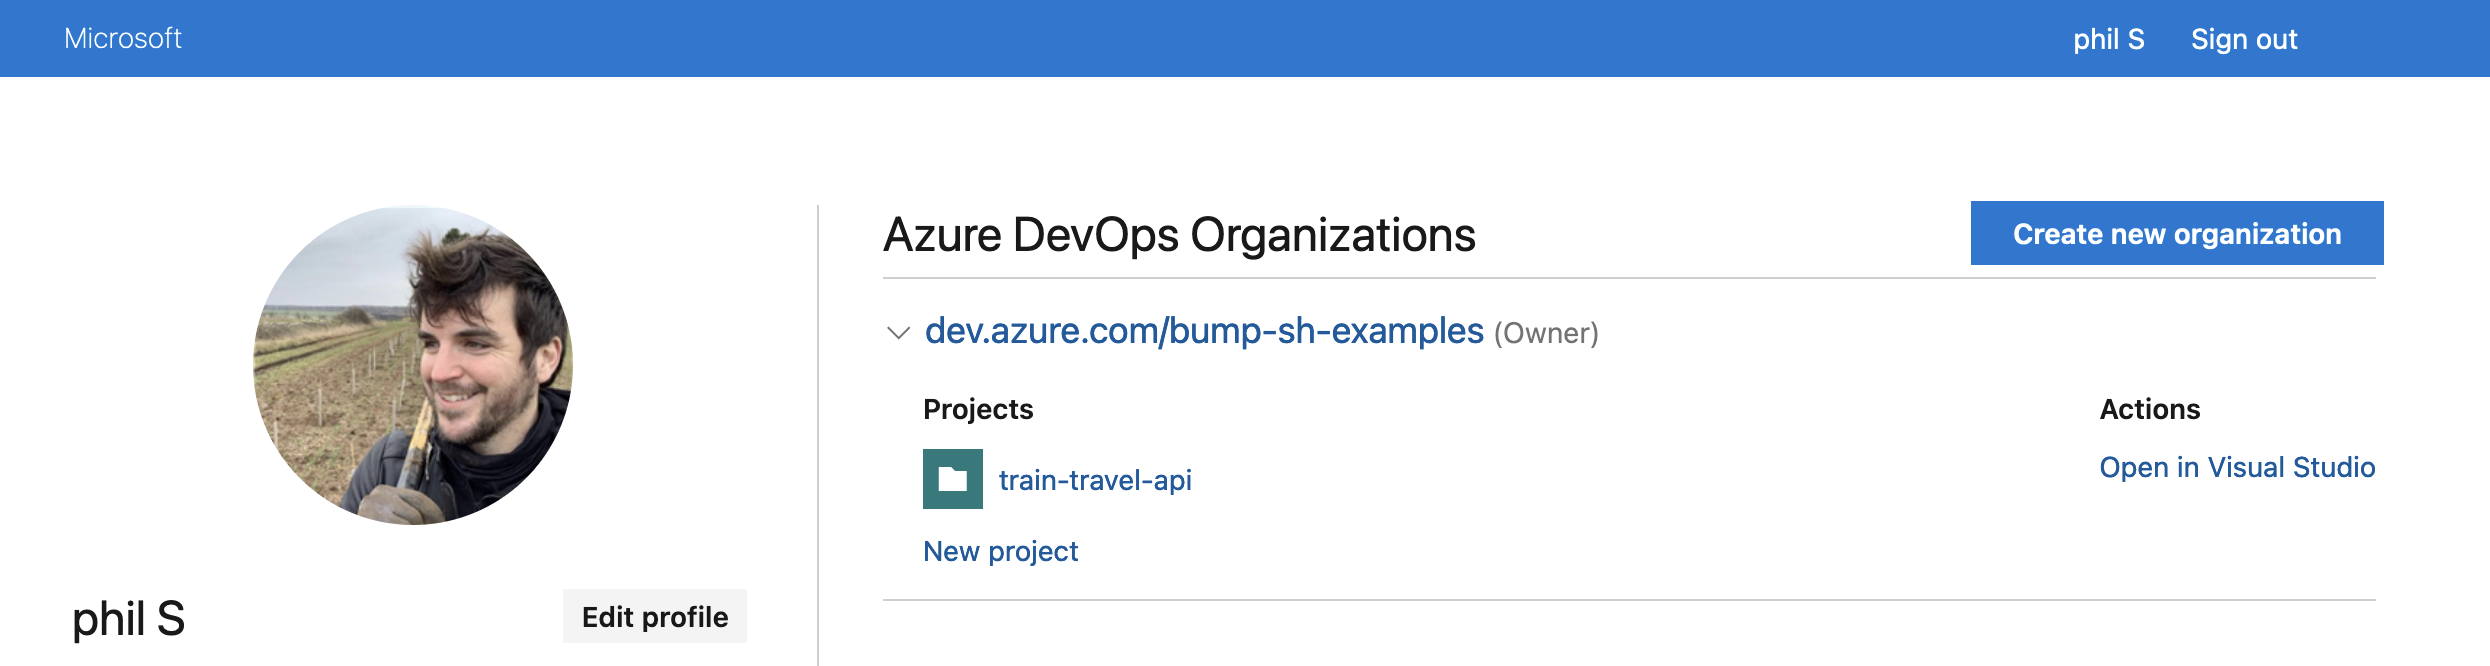Click the (Owner) label beside the organization
2490x666 pixels.
coord(1546,333)
